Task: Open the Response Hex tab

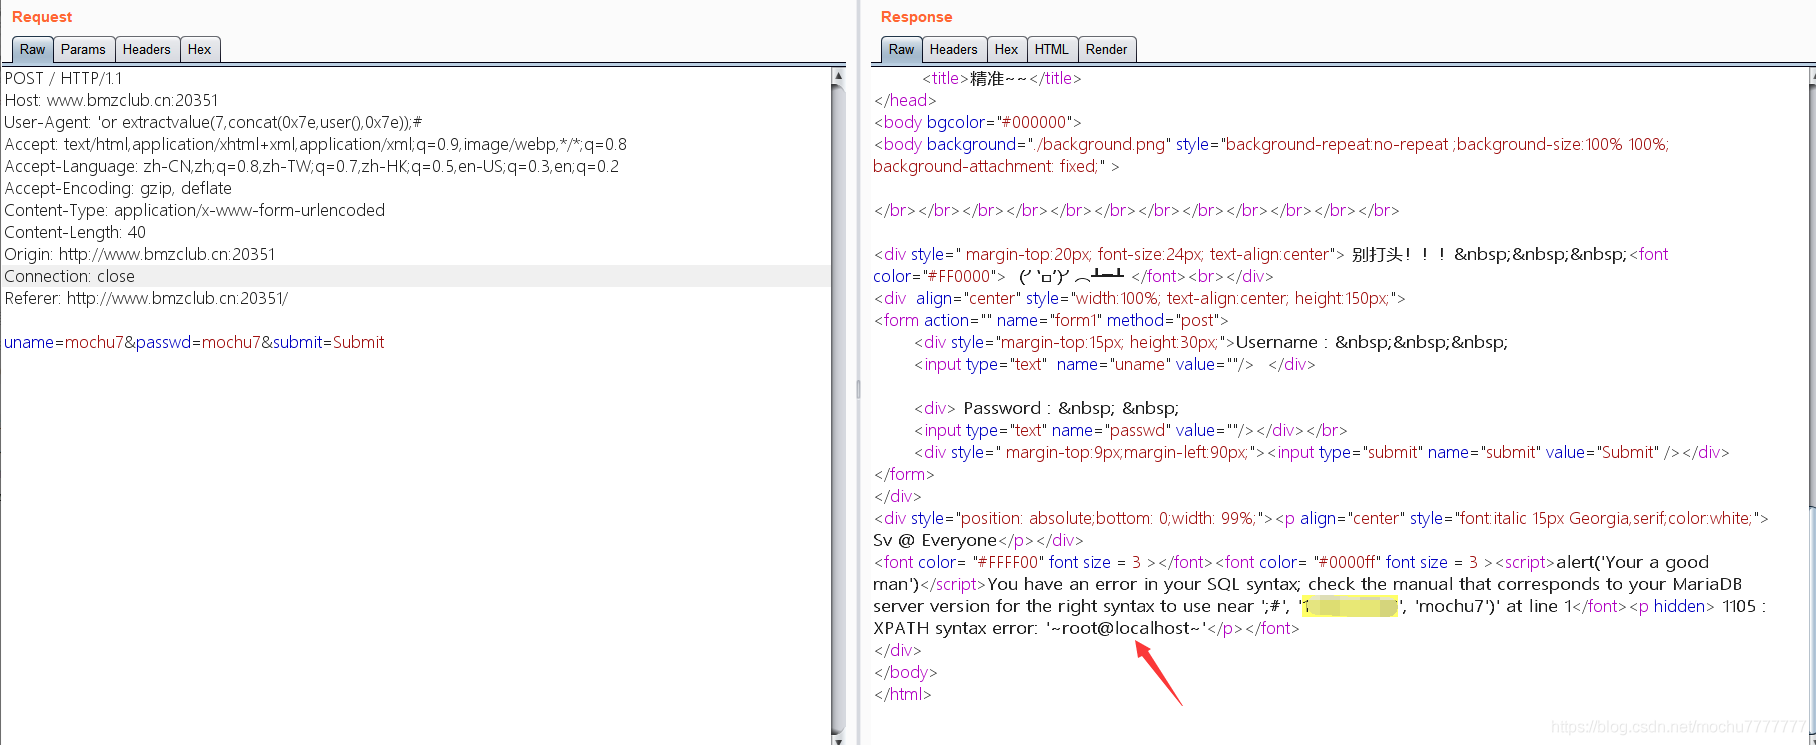Action: [x=1007, y=49]
